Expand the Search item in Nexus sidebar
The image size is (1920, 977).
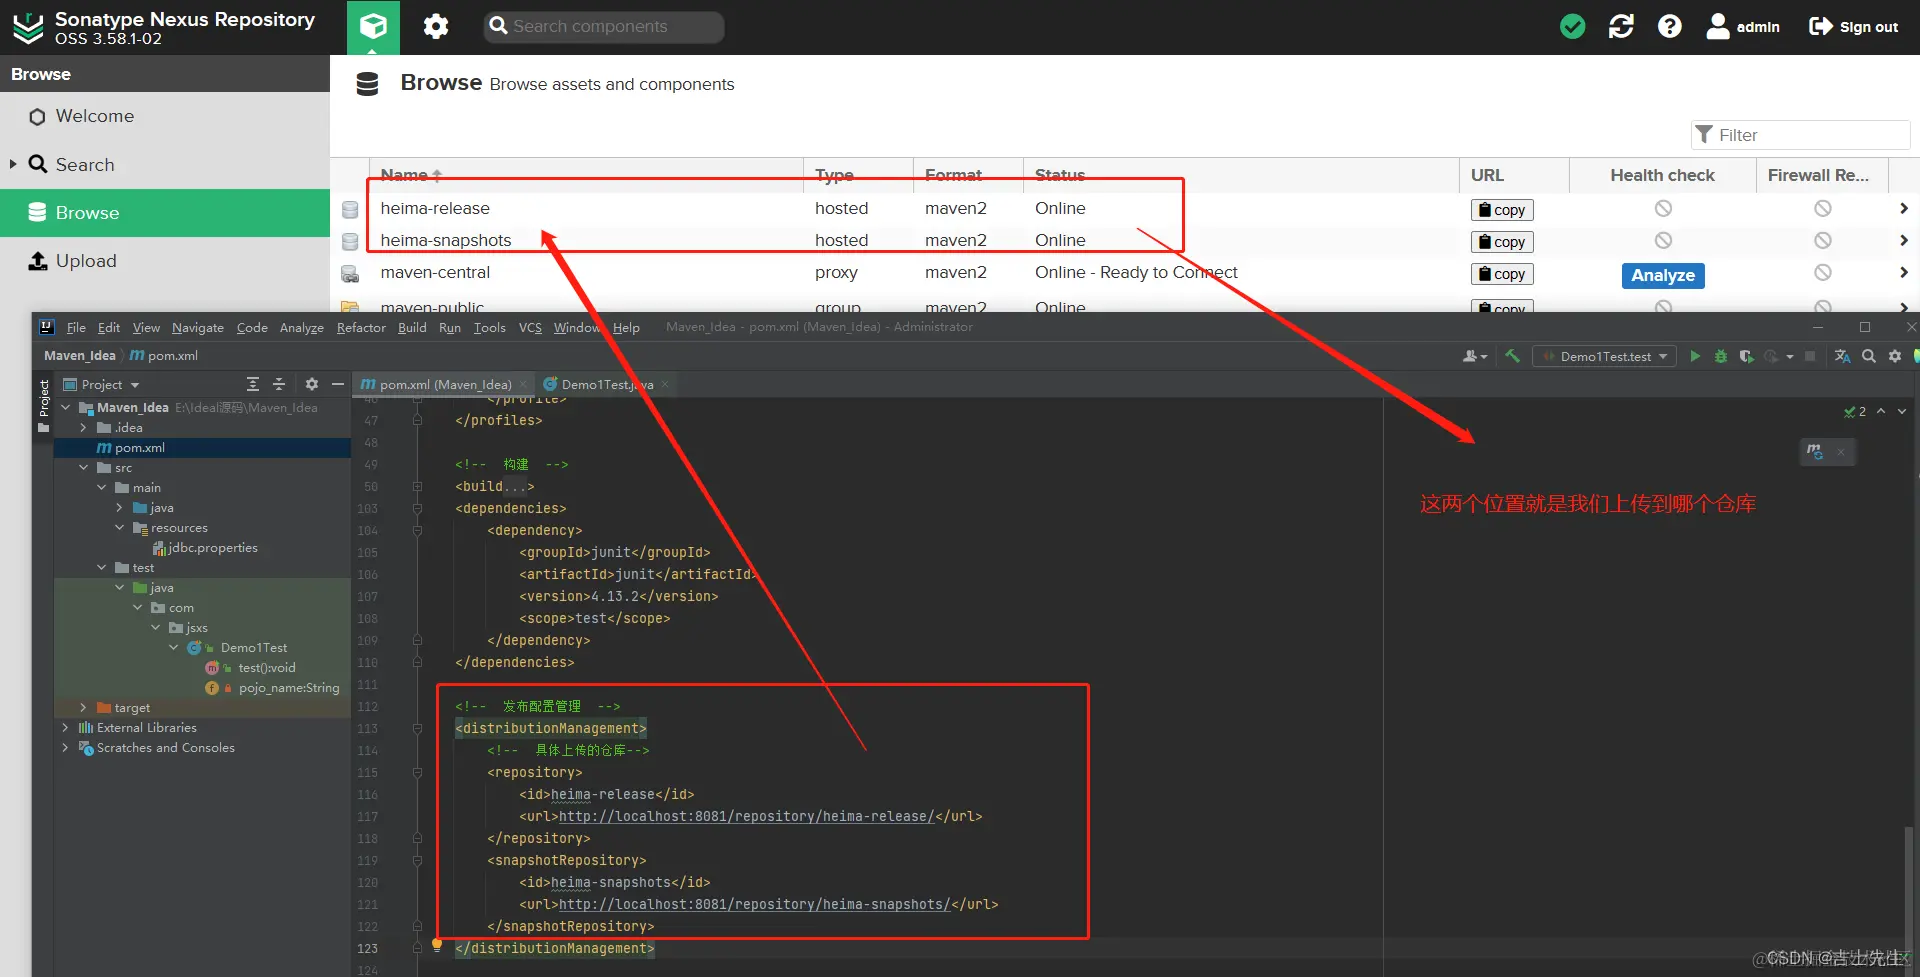click(x=13, y=164)
